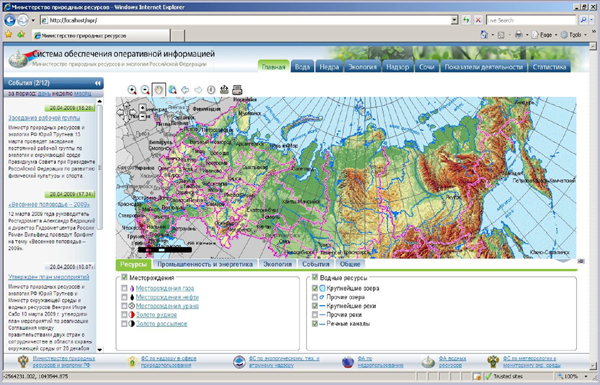The image size is (600, 385).
Task: Click the map zoom in plus slider button
Action: (x=142, y=108)
